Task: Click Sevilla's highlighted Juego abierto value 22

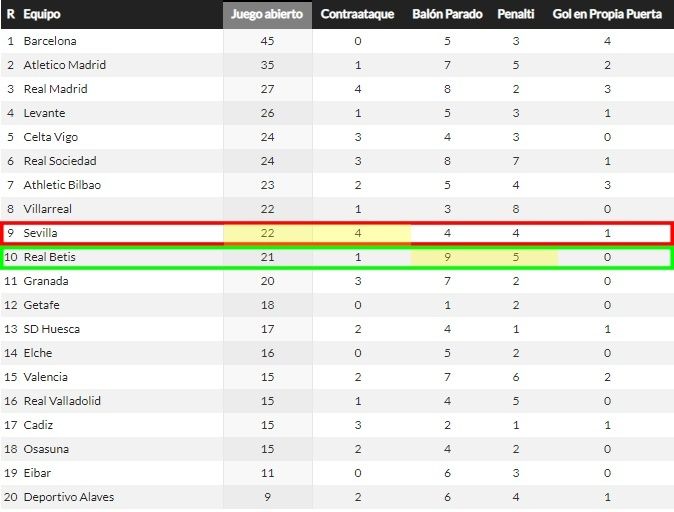Action: coord(267,233)
